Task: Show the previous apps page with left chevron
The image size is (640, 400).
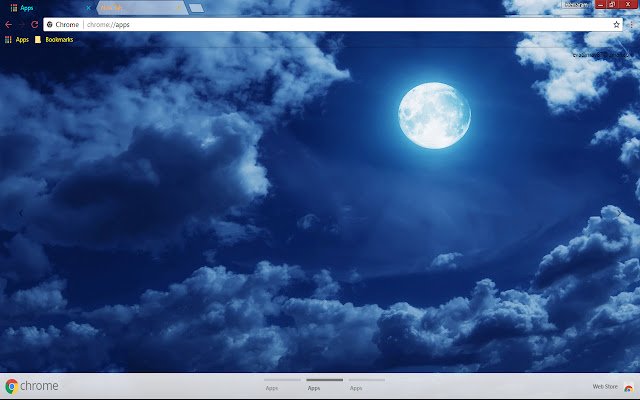Action: point(21,213)
